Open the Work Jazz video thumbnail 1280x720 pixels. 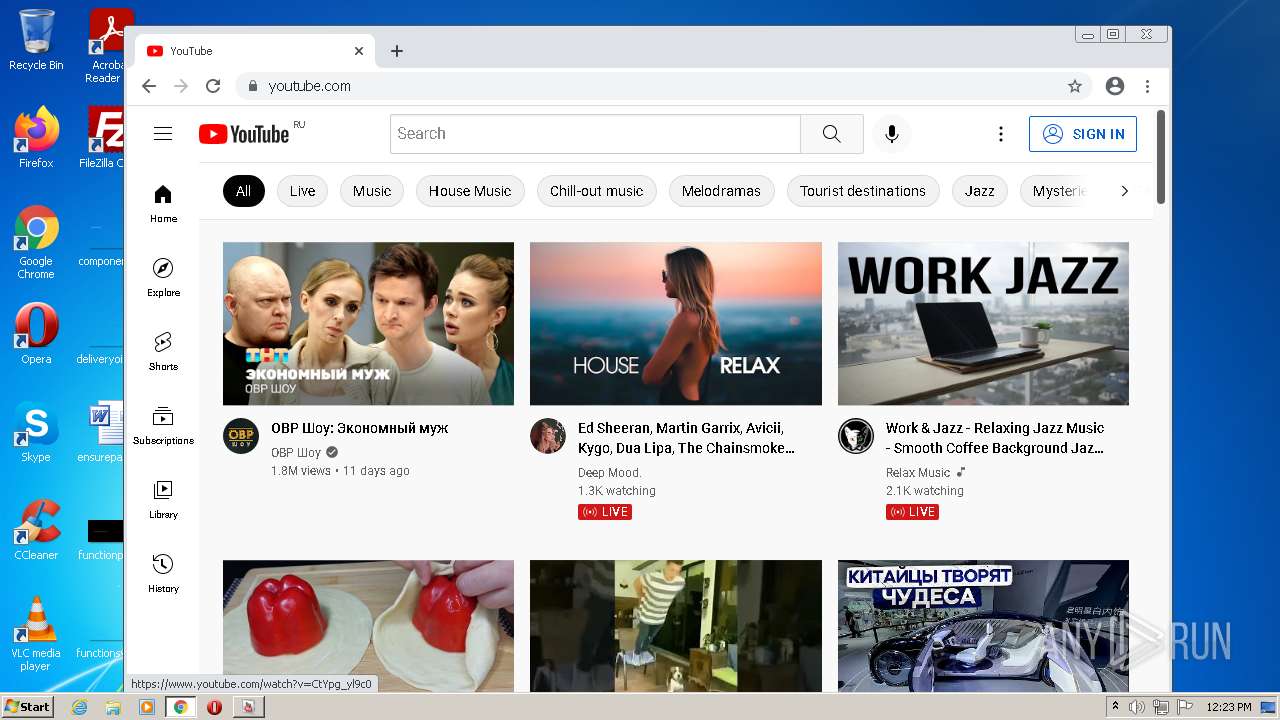[x=983, y=324]
